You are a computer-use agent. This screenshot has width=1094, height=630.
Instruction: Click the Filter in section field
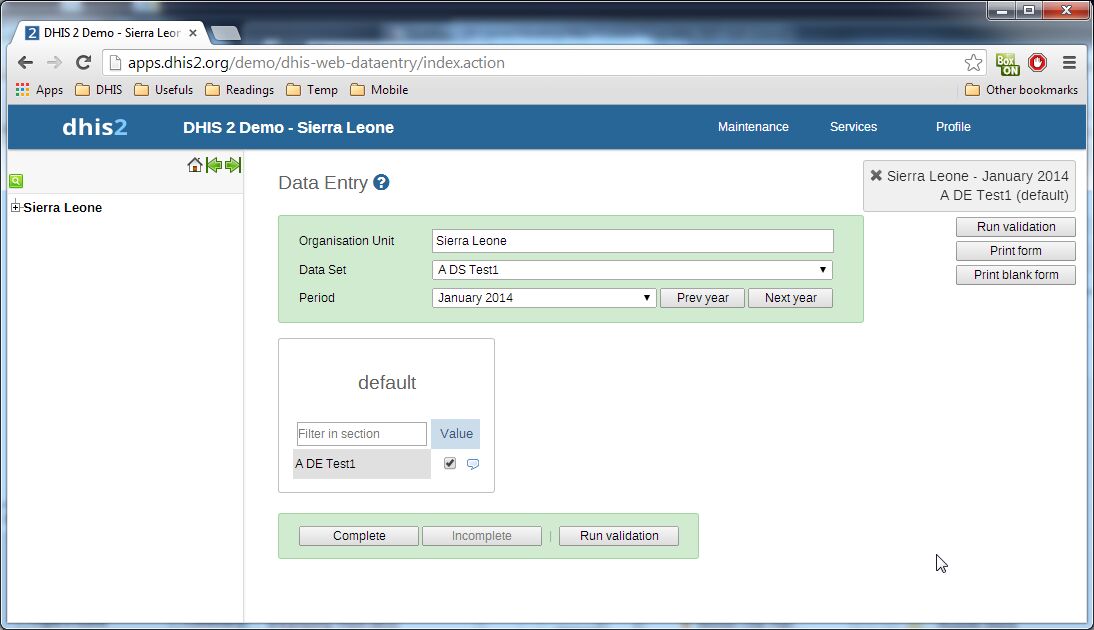tap(361, 434)
